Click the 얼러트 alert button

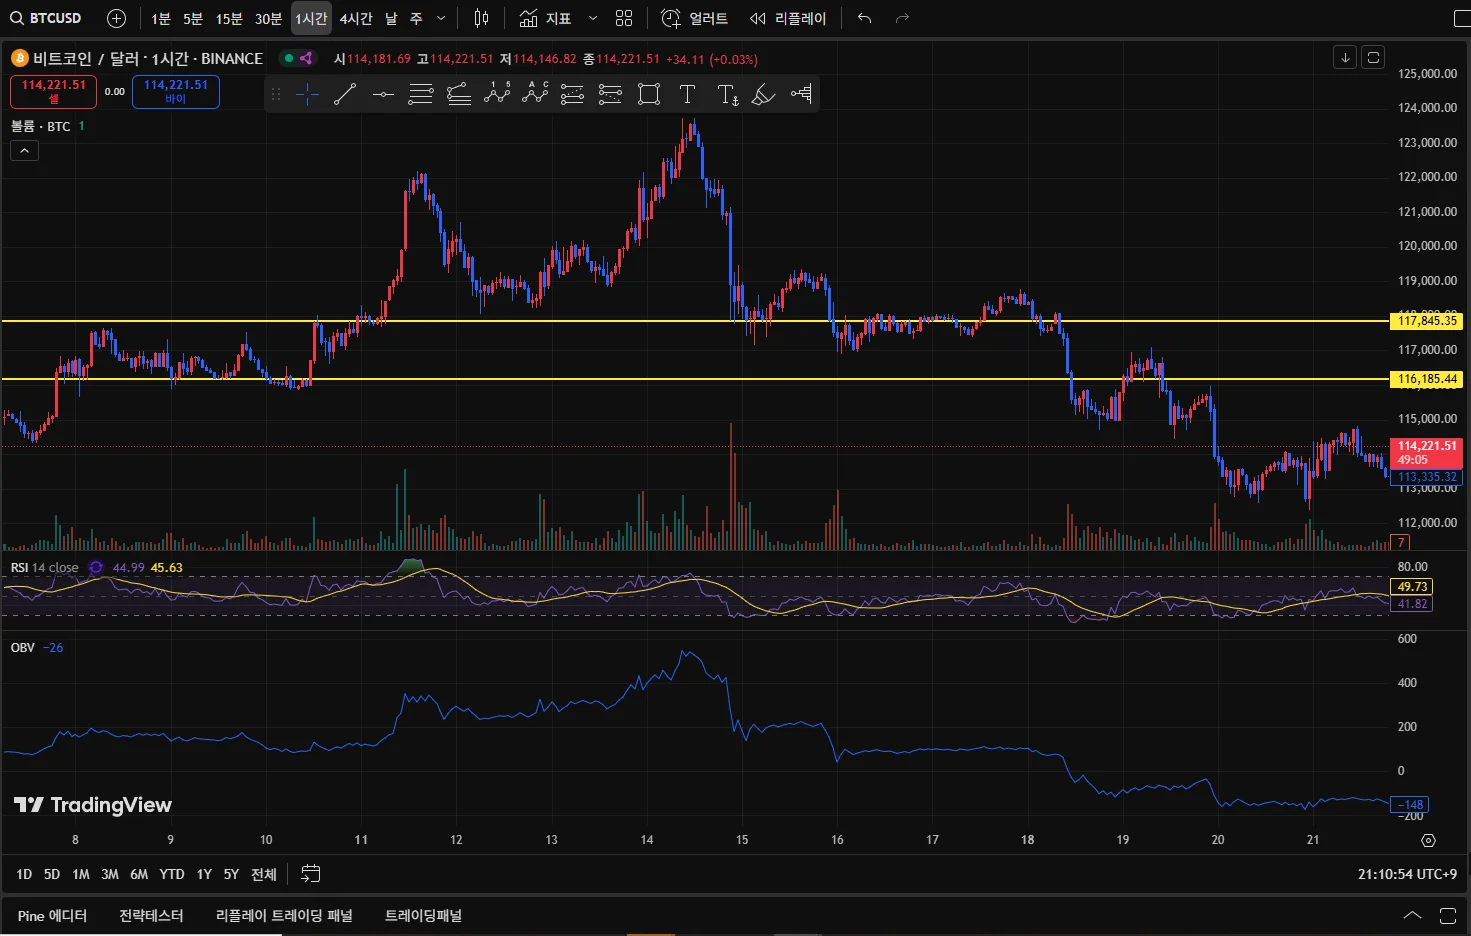pyautogui.click(x=695, y=18)
